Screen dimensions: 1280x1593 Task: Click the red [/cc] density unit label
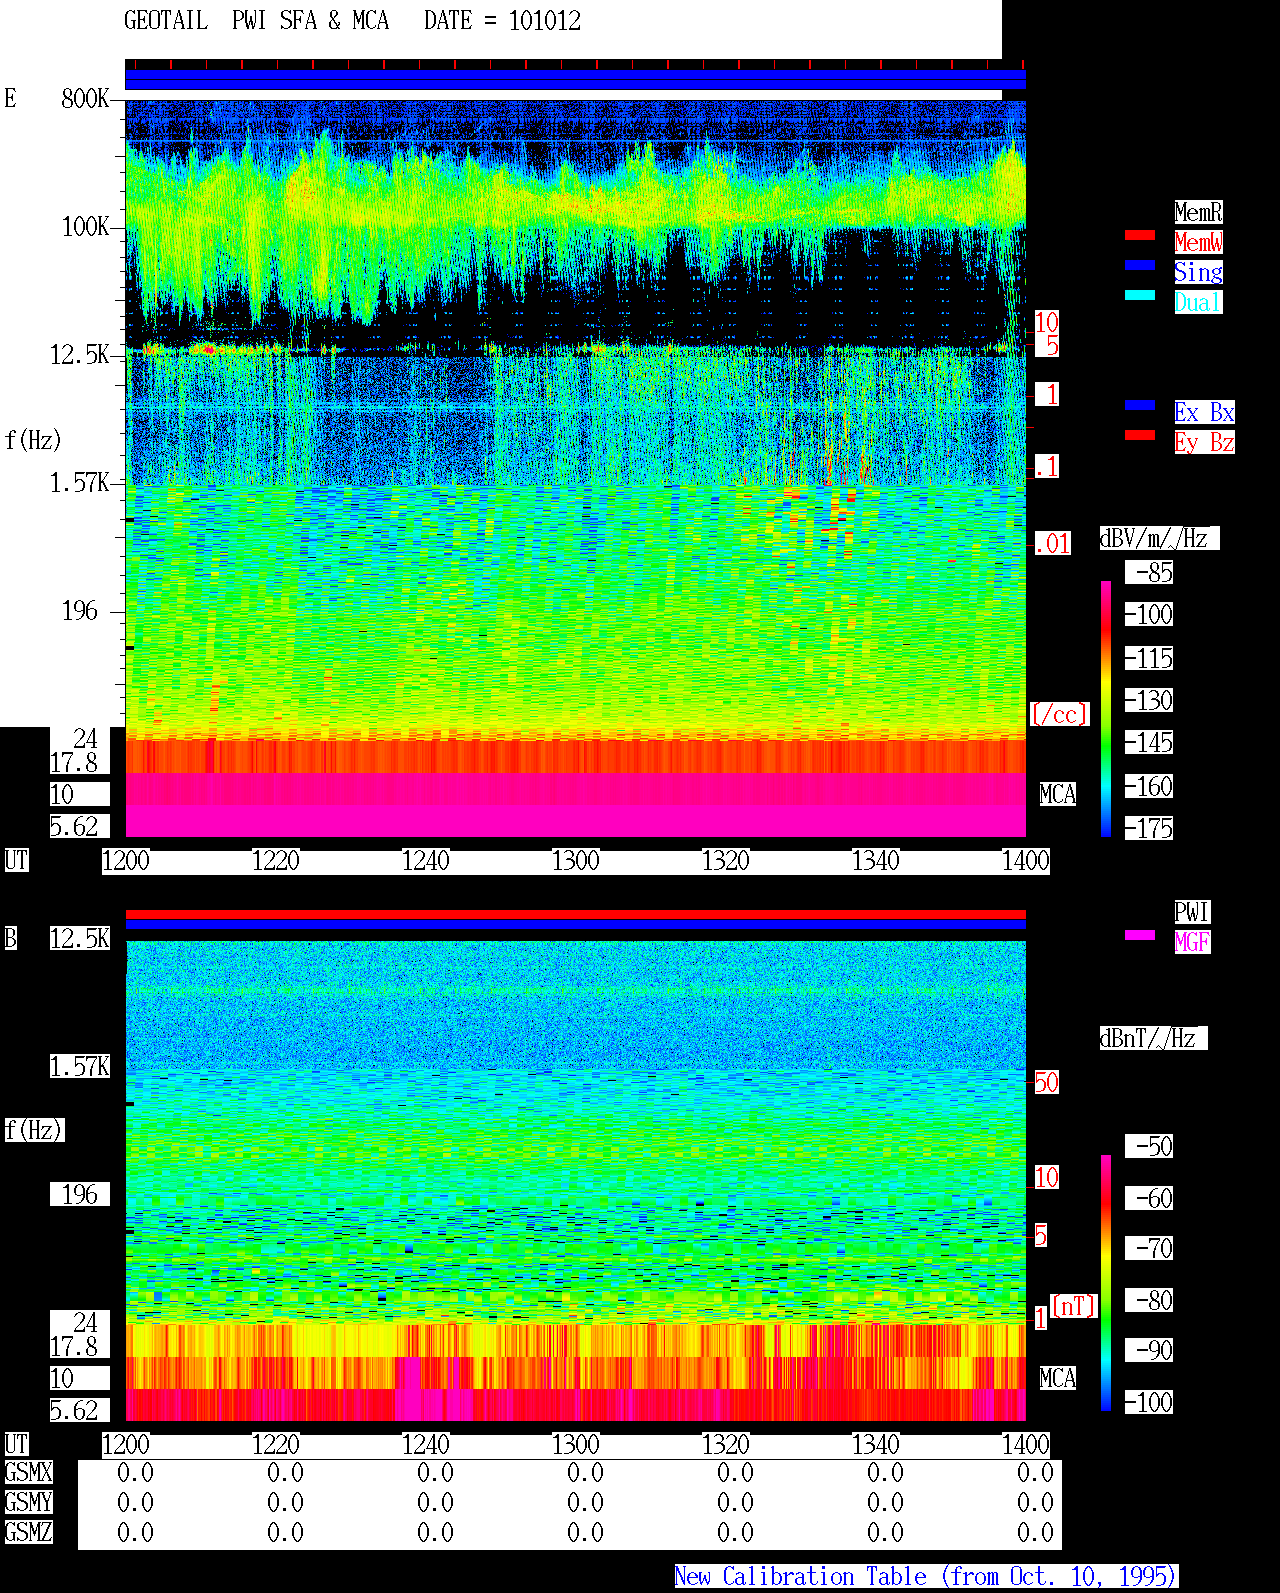point(1059,714)
